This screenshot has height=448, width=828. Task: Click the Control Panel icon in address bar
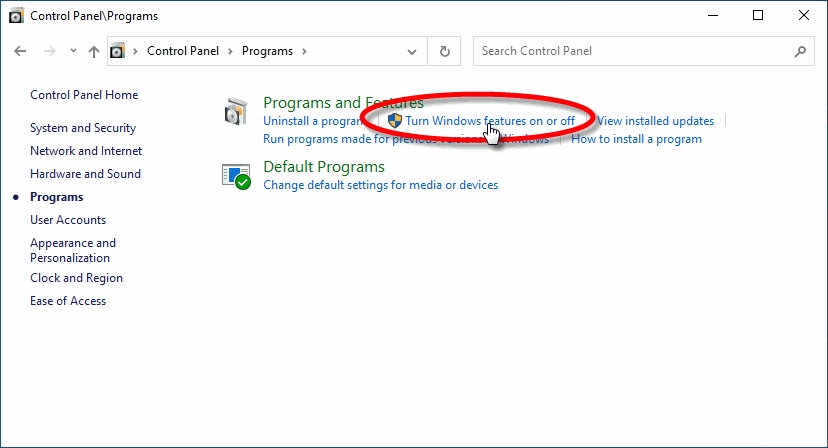coord(118,51)
